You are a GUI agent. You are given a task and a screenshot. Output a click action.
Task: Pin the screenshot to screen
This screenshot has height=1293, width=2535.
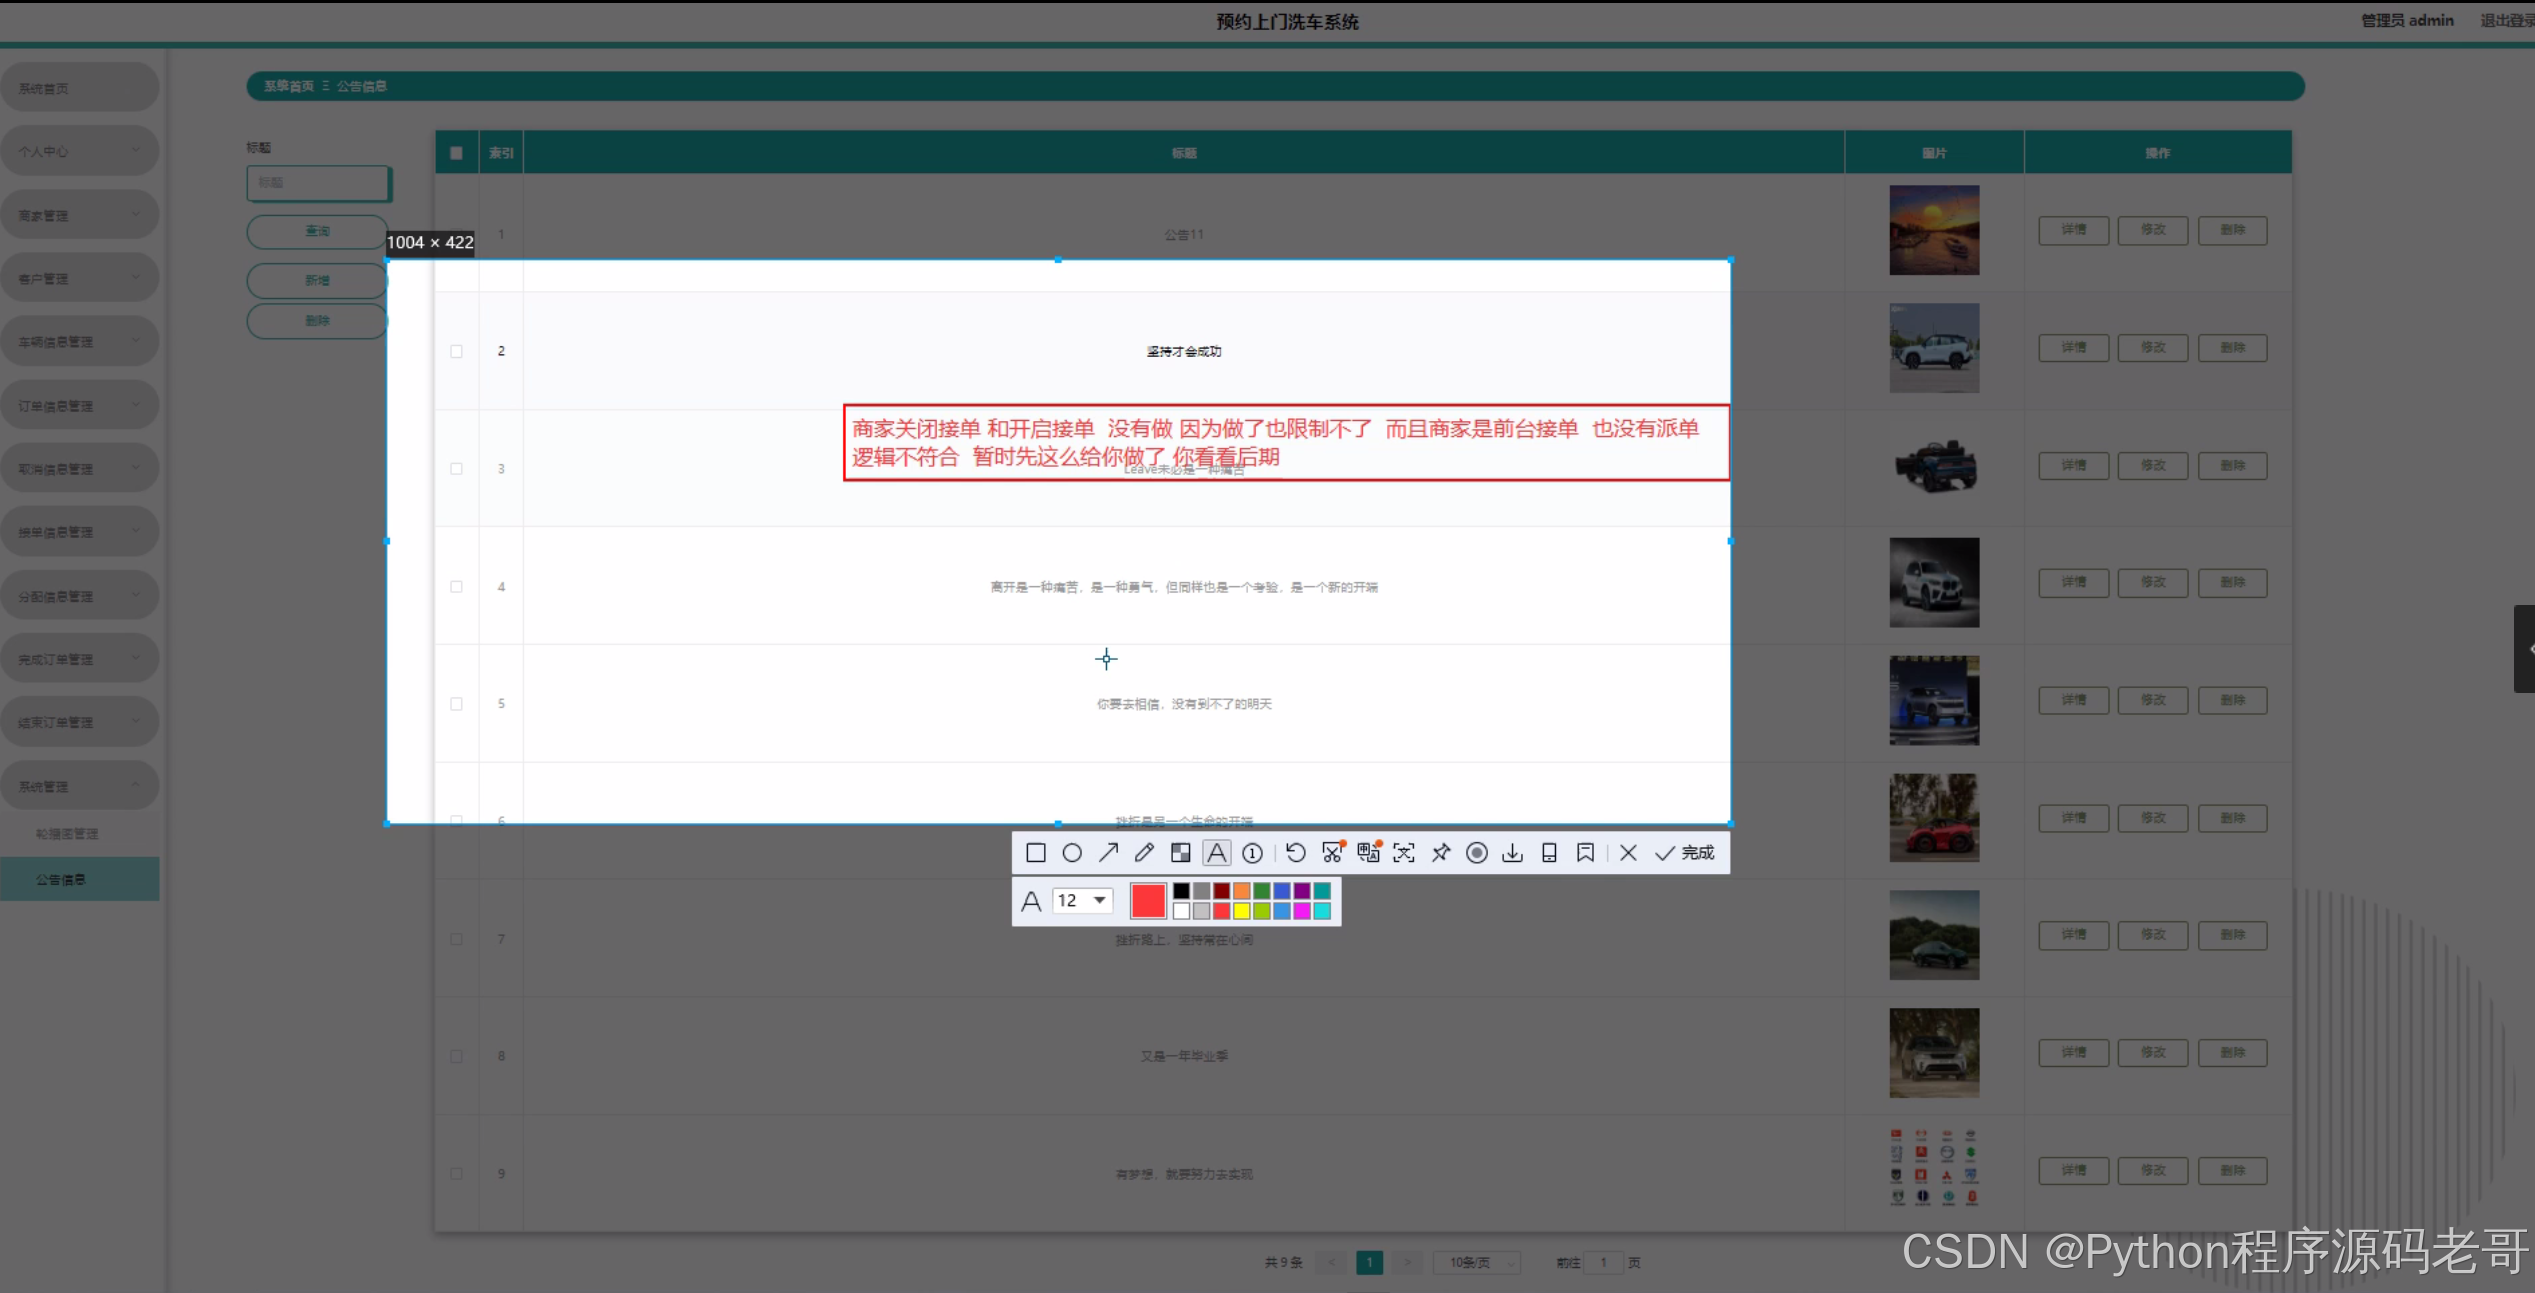click(1441, 853)
